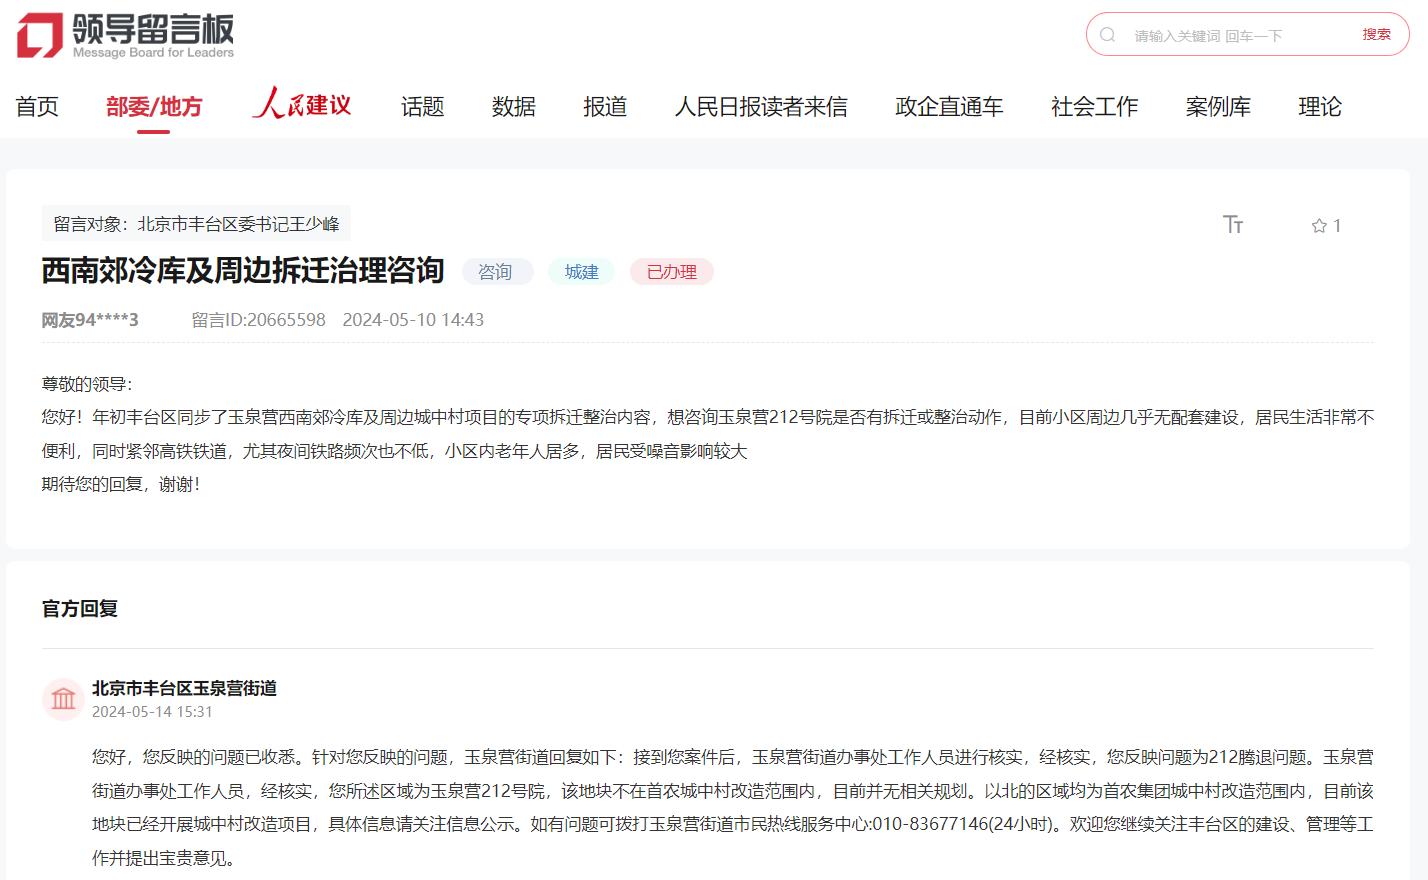Navigate to 政企直通车 page
This screenshot has width=1428, height=880.
point(948,107)
